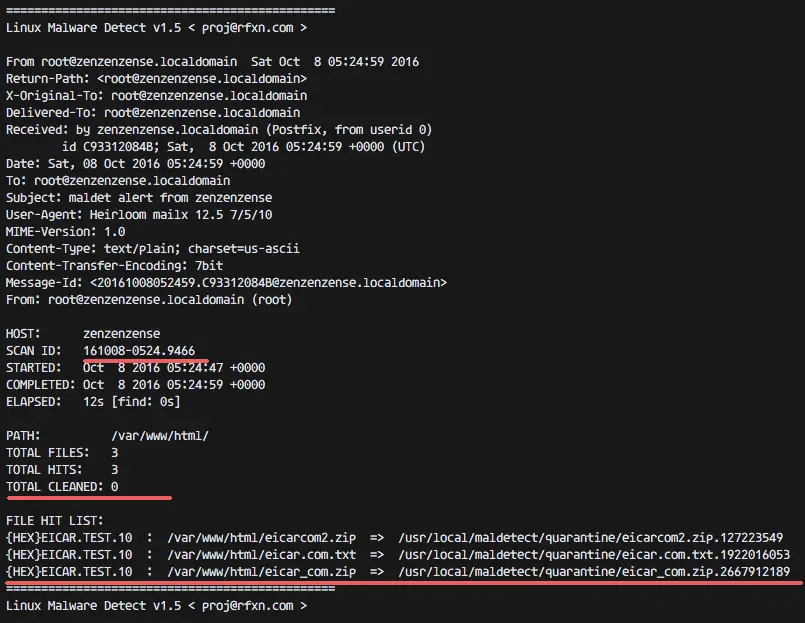Click the TOTAL HITS count
Viewport: 805px width, 623px height.
click(x=114, y=469)
